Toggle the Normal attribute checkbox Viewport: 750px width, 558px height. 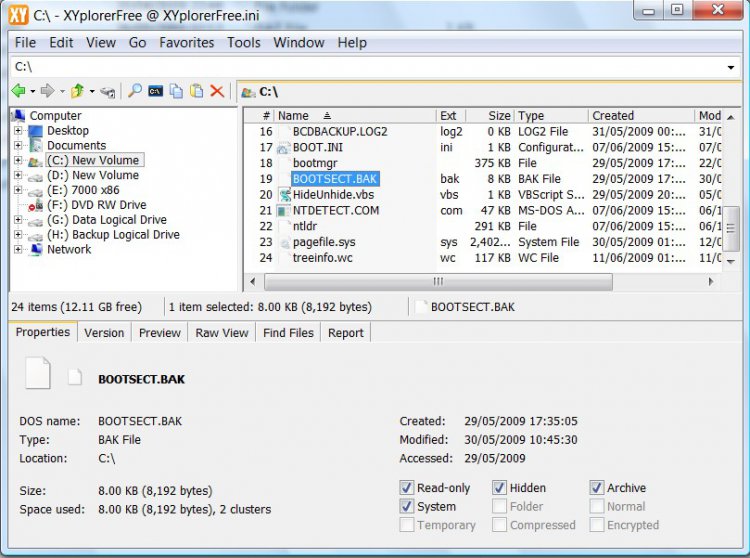(x=596, y=506)
